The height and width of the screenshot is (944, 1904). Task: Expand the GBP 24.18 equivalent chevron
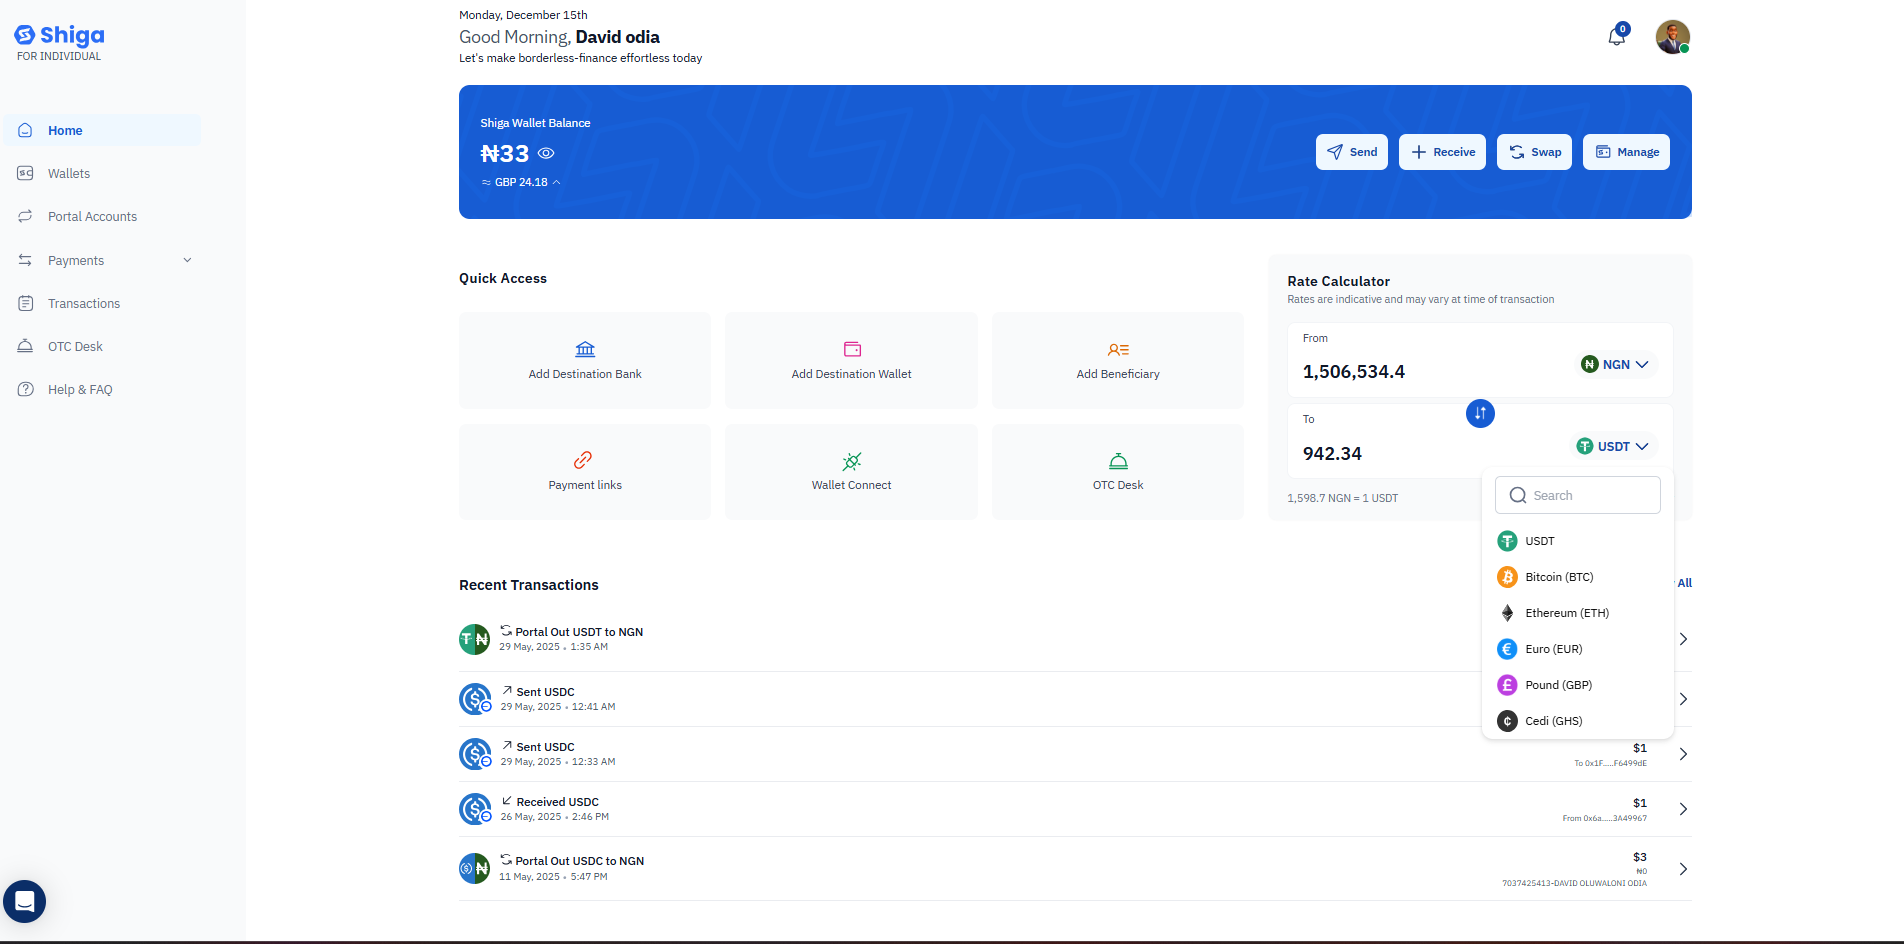pos(557,182)
